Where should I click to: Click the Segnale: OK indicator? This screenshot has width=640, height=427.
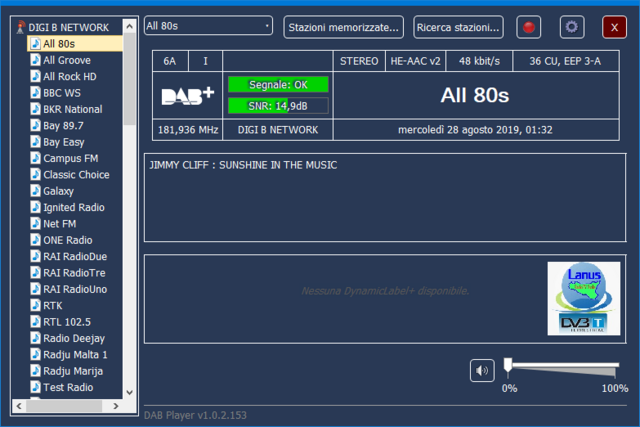coord(278,85)
